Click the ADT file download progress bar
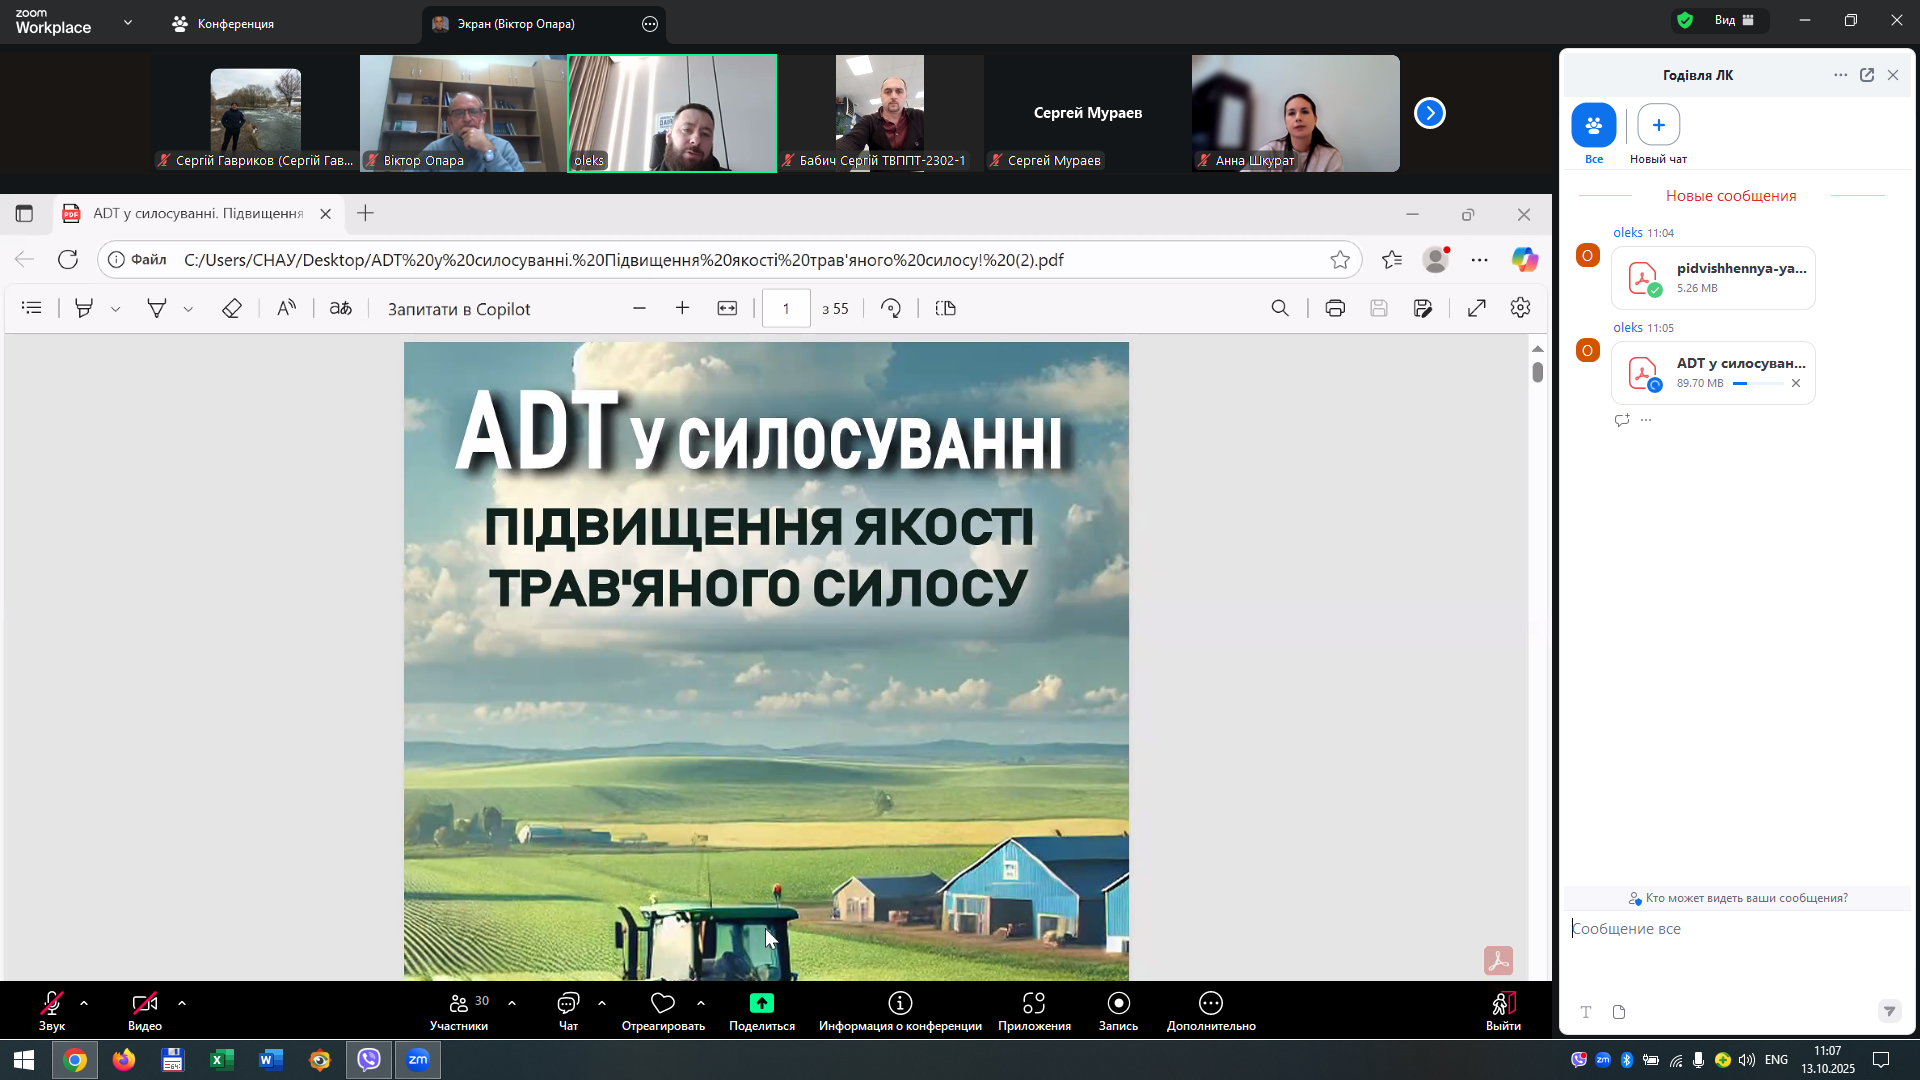 pos(1757,384)
